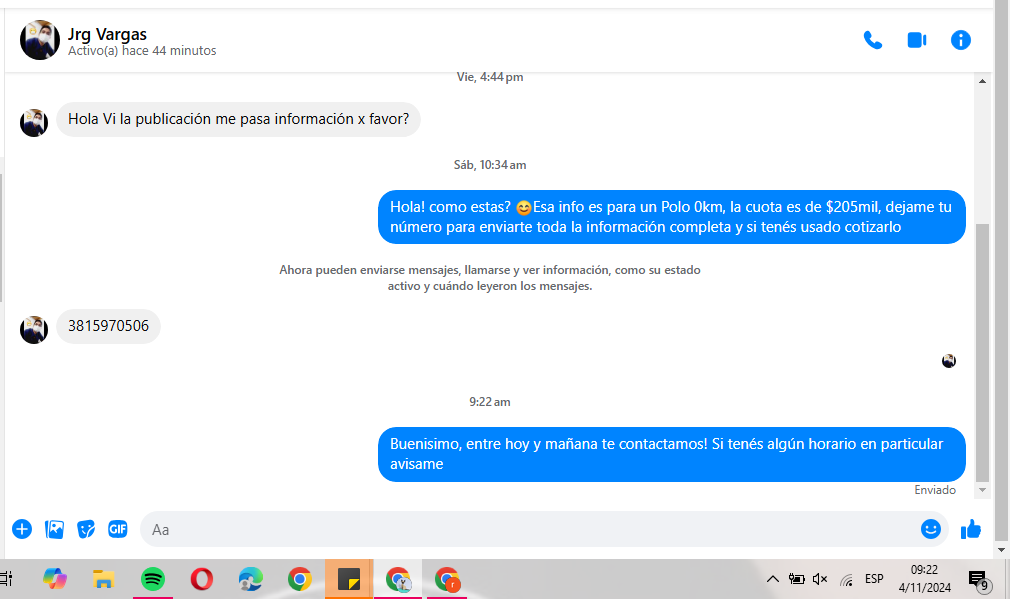Show hidden system tray icons
This screenshot has height=599, width=1010.
pos(772,579)
